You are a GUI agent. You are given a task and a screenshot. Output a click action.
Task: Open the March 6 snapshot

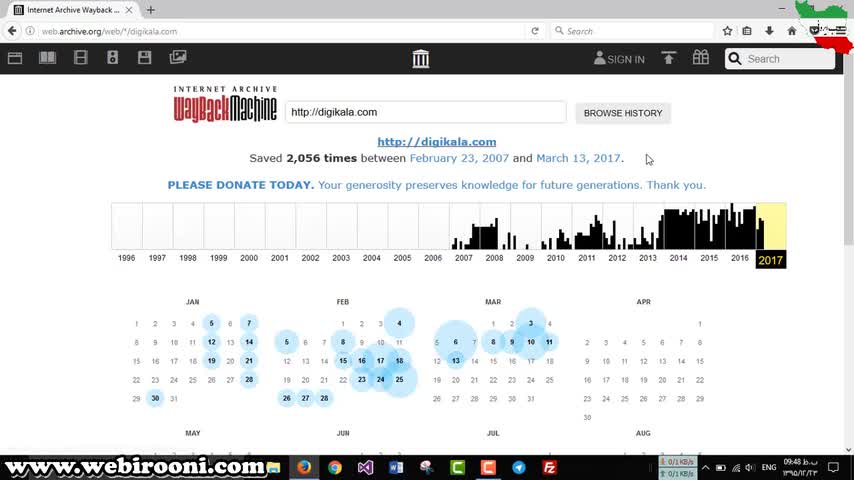[455, 342]
